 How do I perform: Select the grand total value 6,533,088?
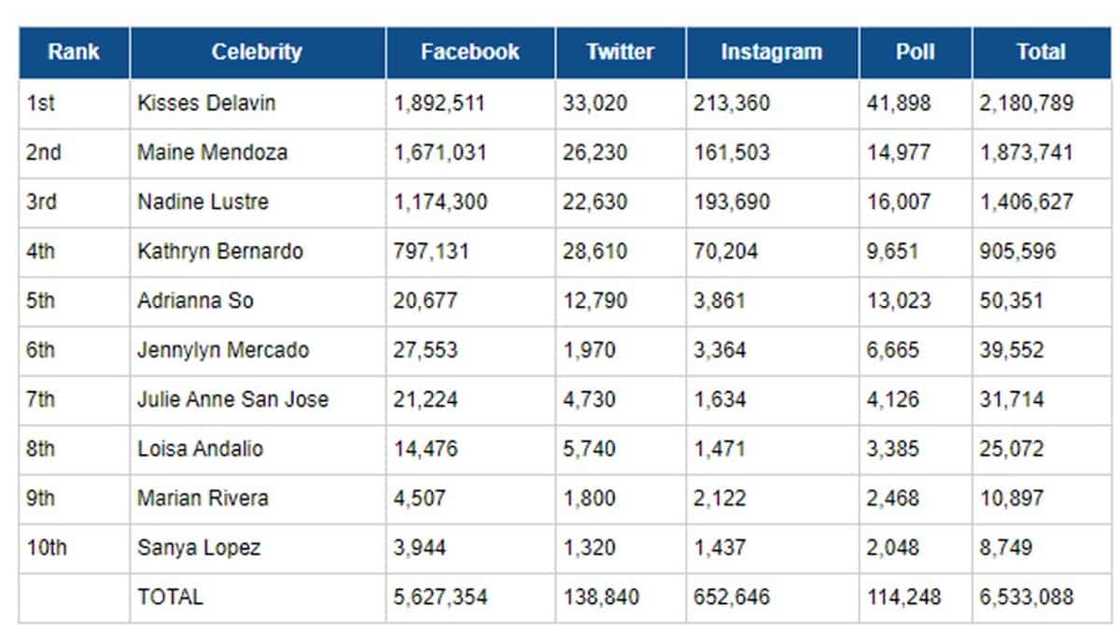click(1027, 597)
